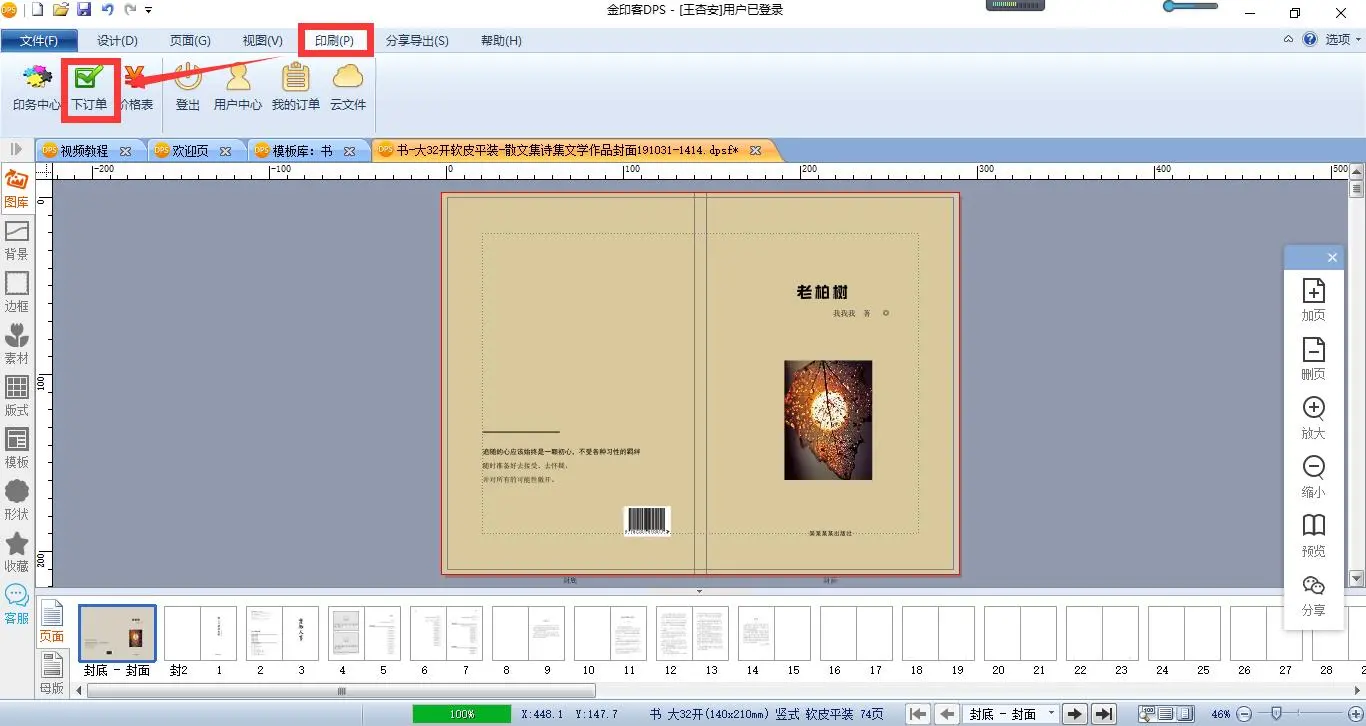Switch to the 印刷(P) ribbon tab
The height and width of the screenshot is (726, 1366).
334,41
